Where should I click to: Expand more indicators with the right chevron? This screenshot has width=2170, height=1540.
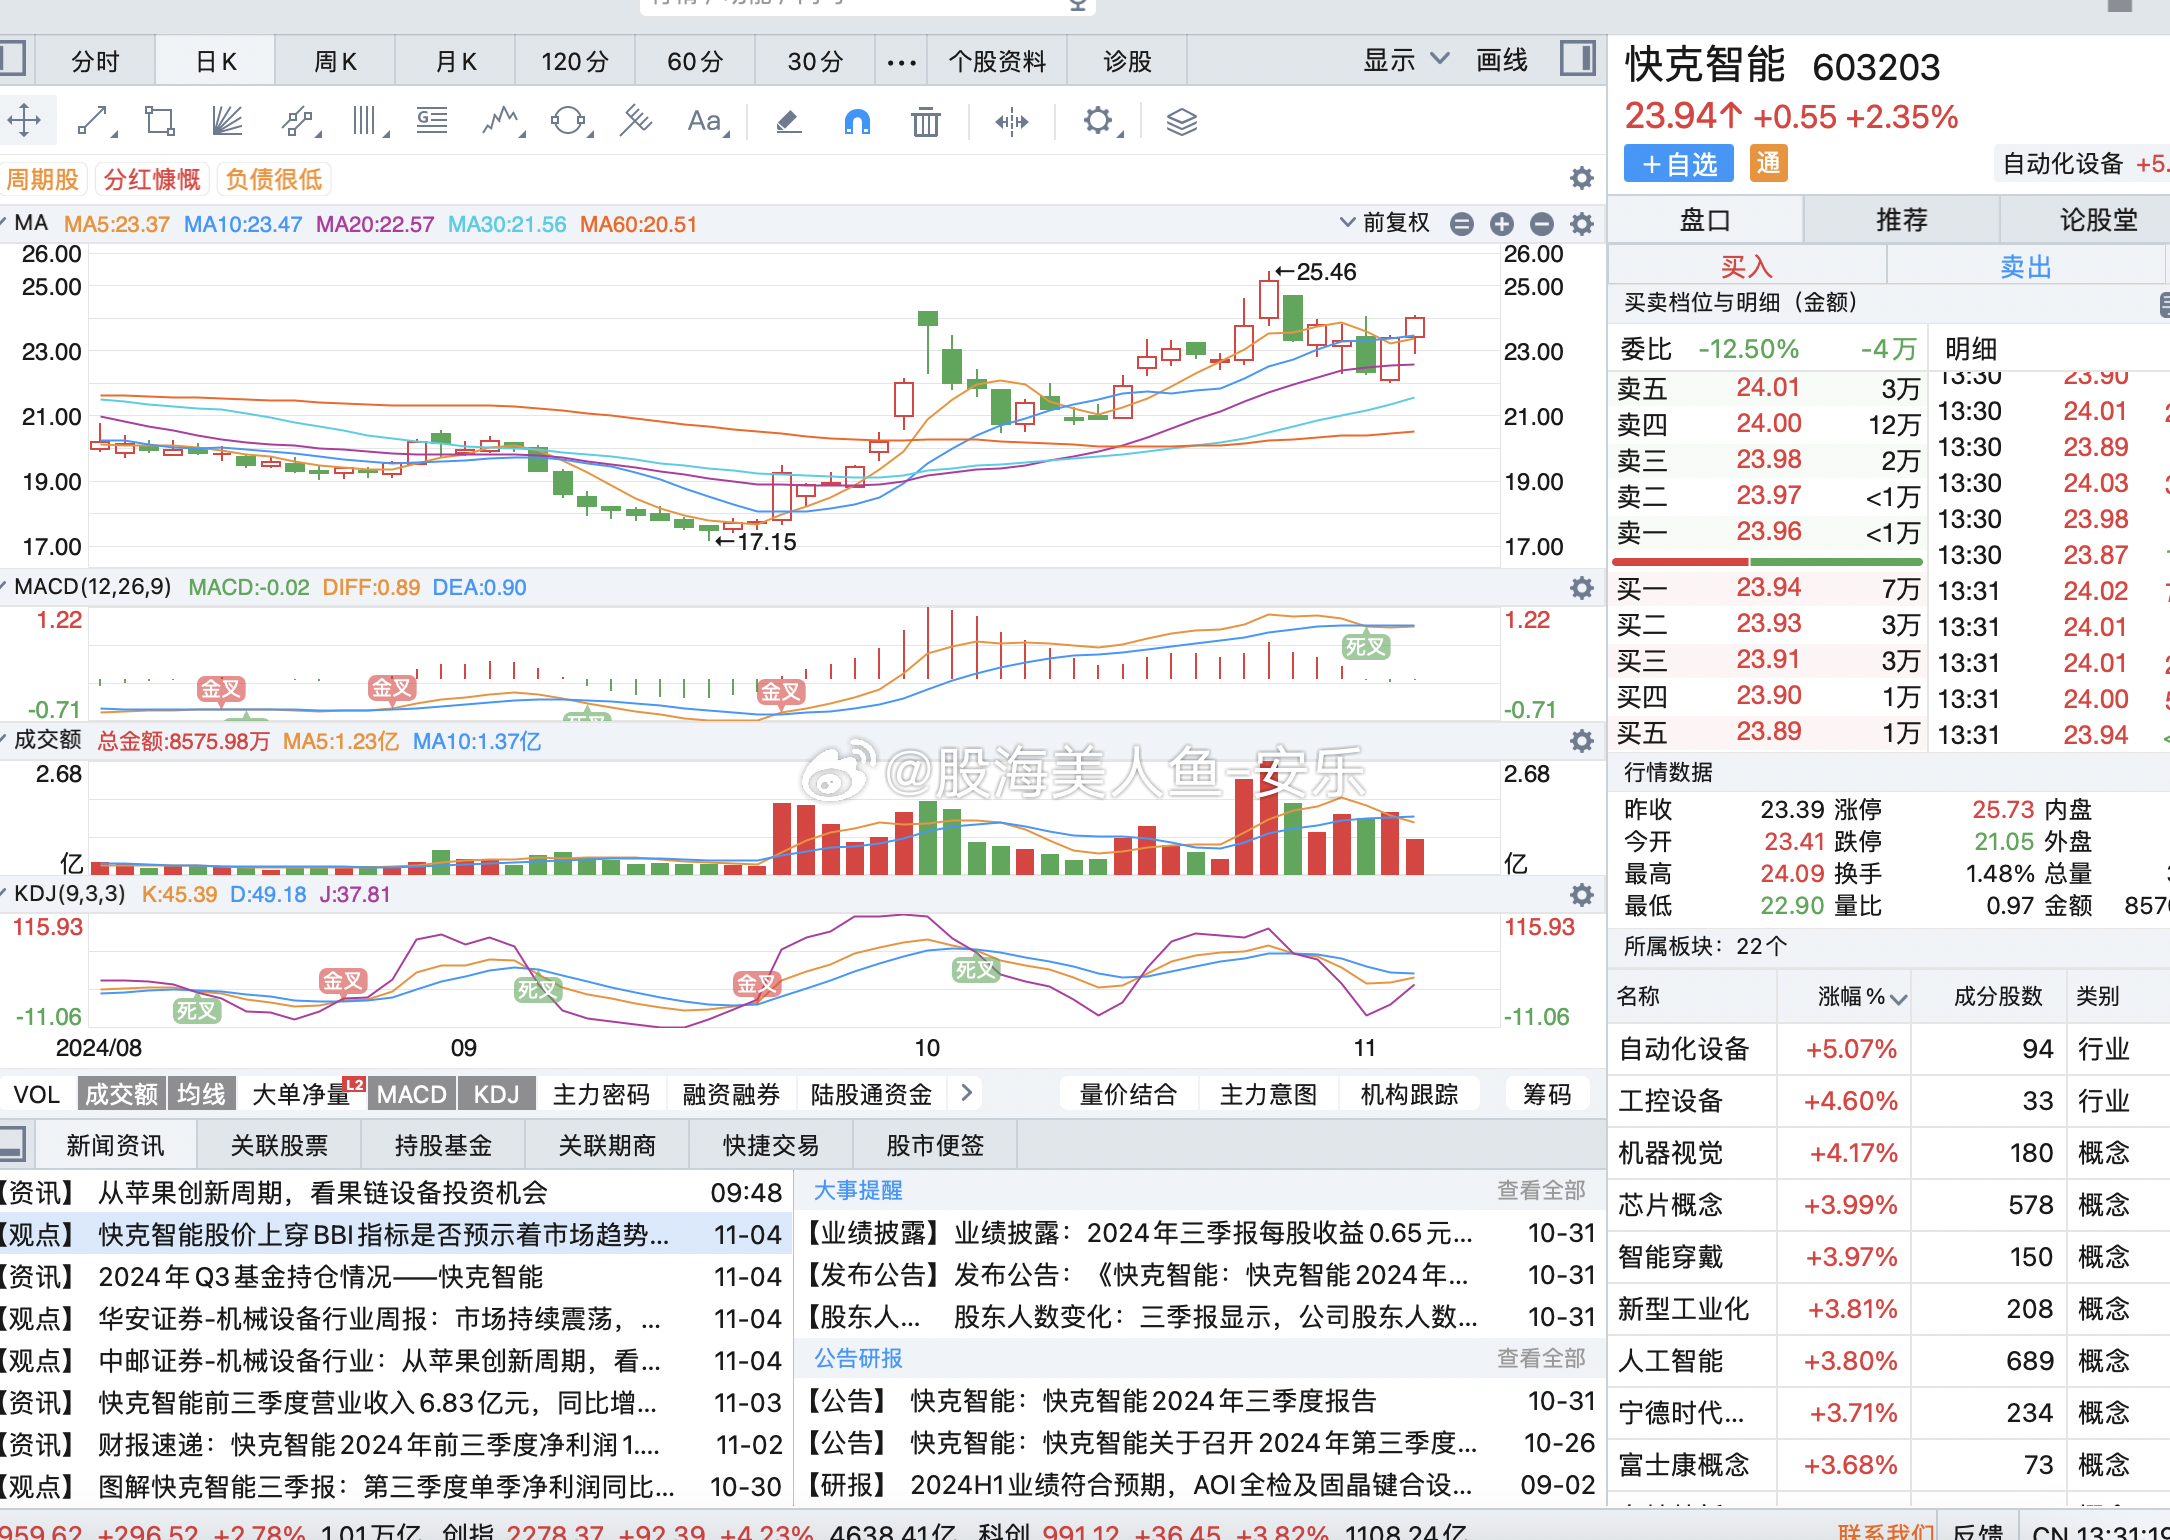click(966, 1093)
